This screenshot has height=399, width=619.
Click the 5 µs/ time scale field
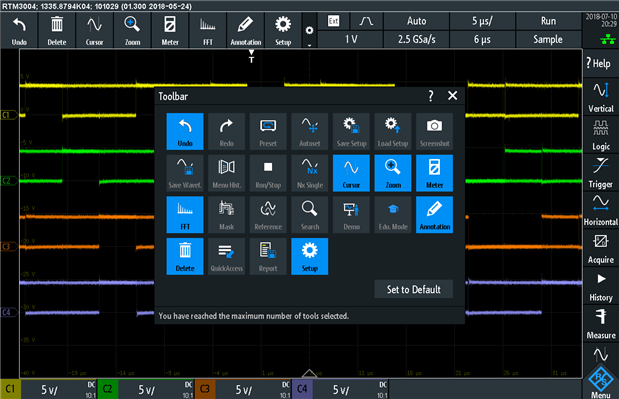pyautogui.click(x=482, y=21)
